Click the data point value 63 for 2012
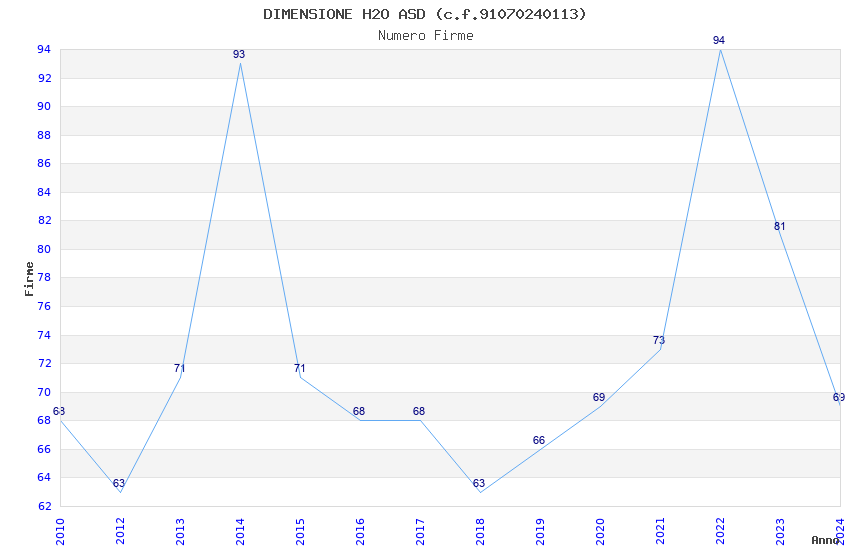850x550 pixels. tap(119, 483)
